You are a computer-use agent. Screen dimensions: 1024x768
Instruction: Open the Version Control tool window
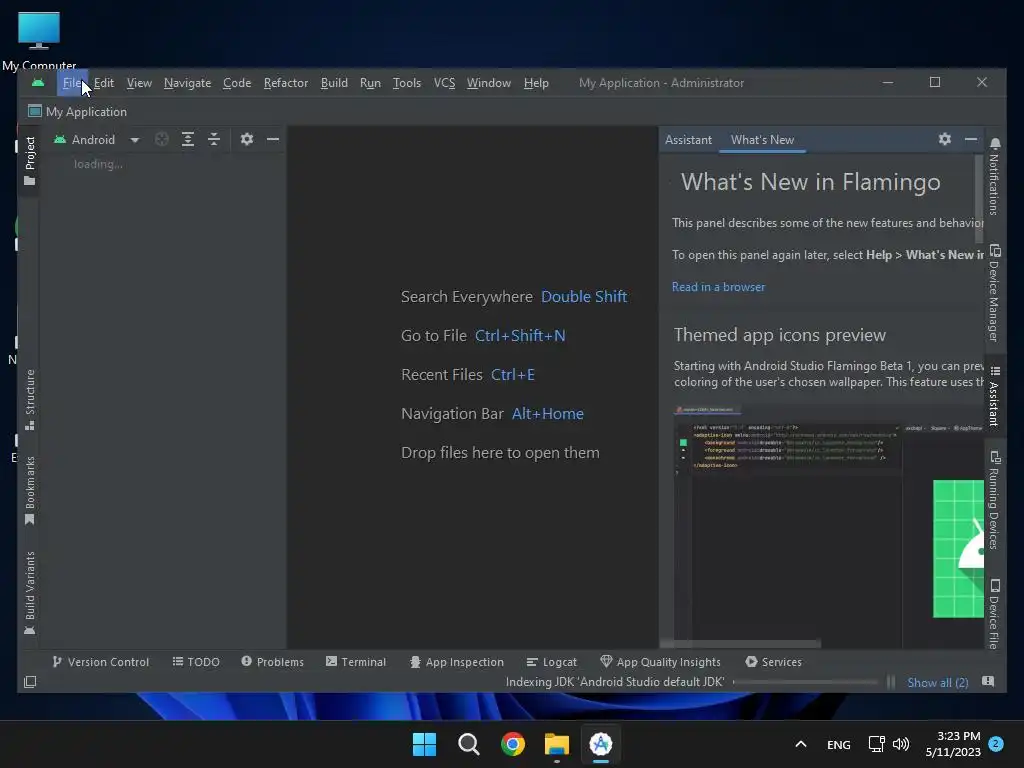(x=101, y=662)
